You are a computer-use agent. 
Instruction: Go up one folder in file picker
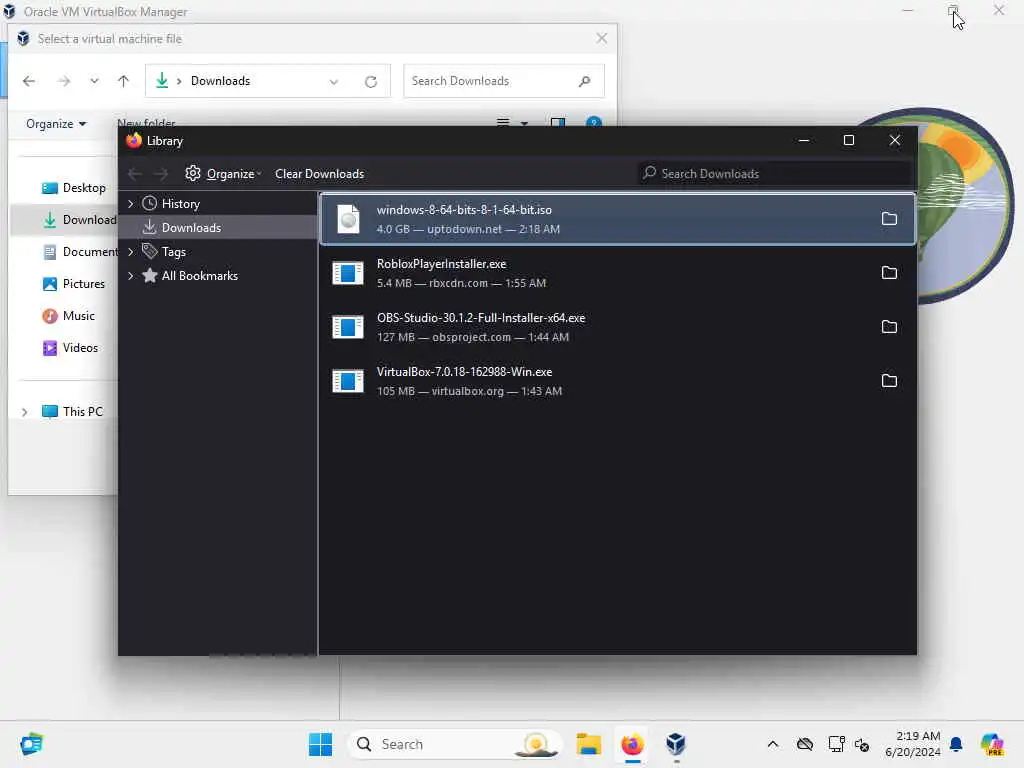(123, 81)
